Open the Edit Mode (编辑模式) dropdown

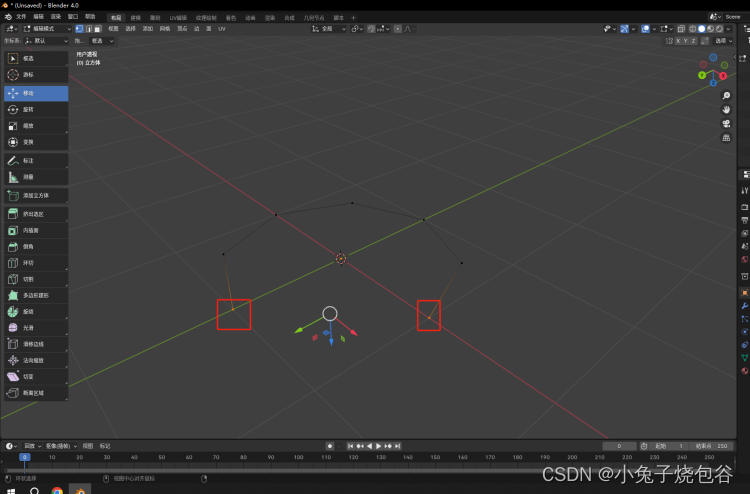point(47,29)
